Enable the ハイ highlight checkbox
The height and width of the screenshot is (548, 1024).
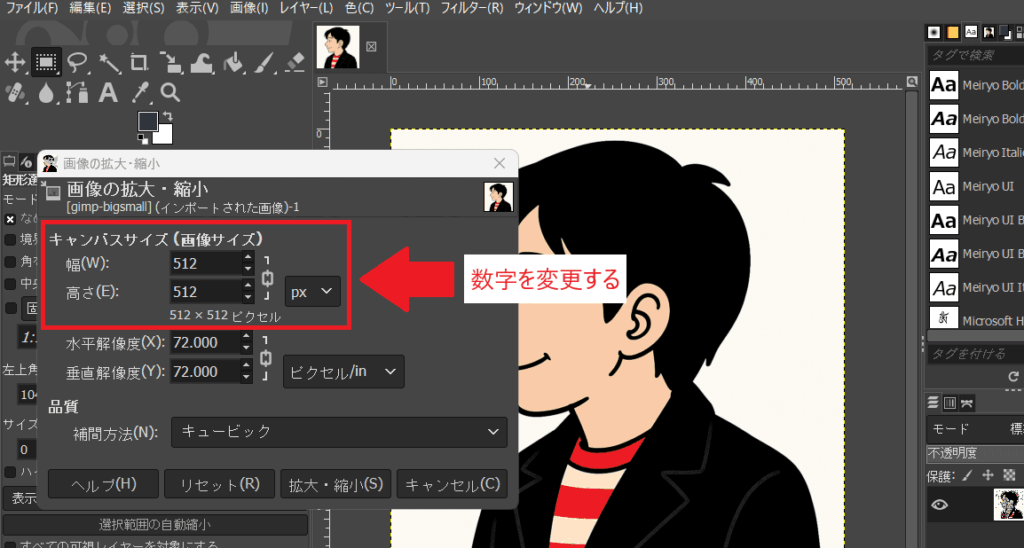tap(10, 472)
